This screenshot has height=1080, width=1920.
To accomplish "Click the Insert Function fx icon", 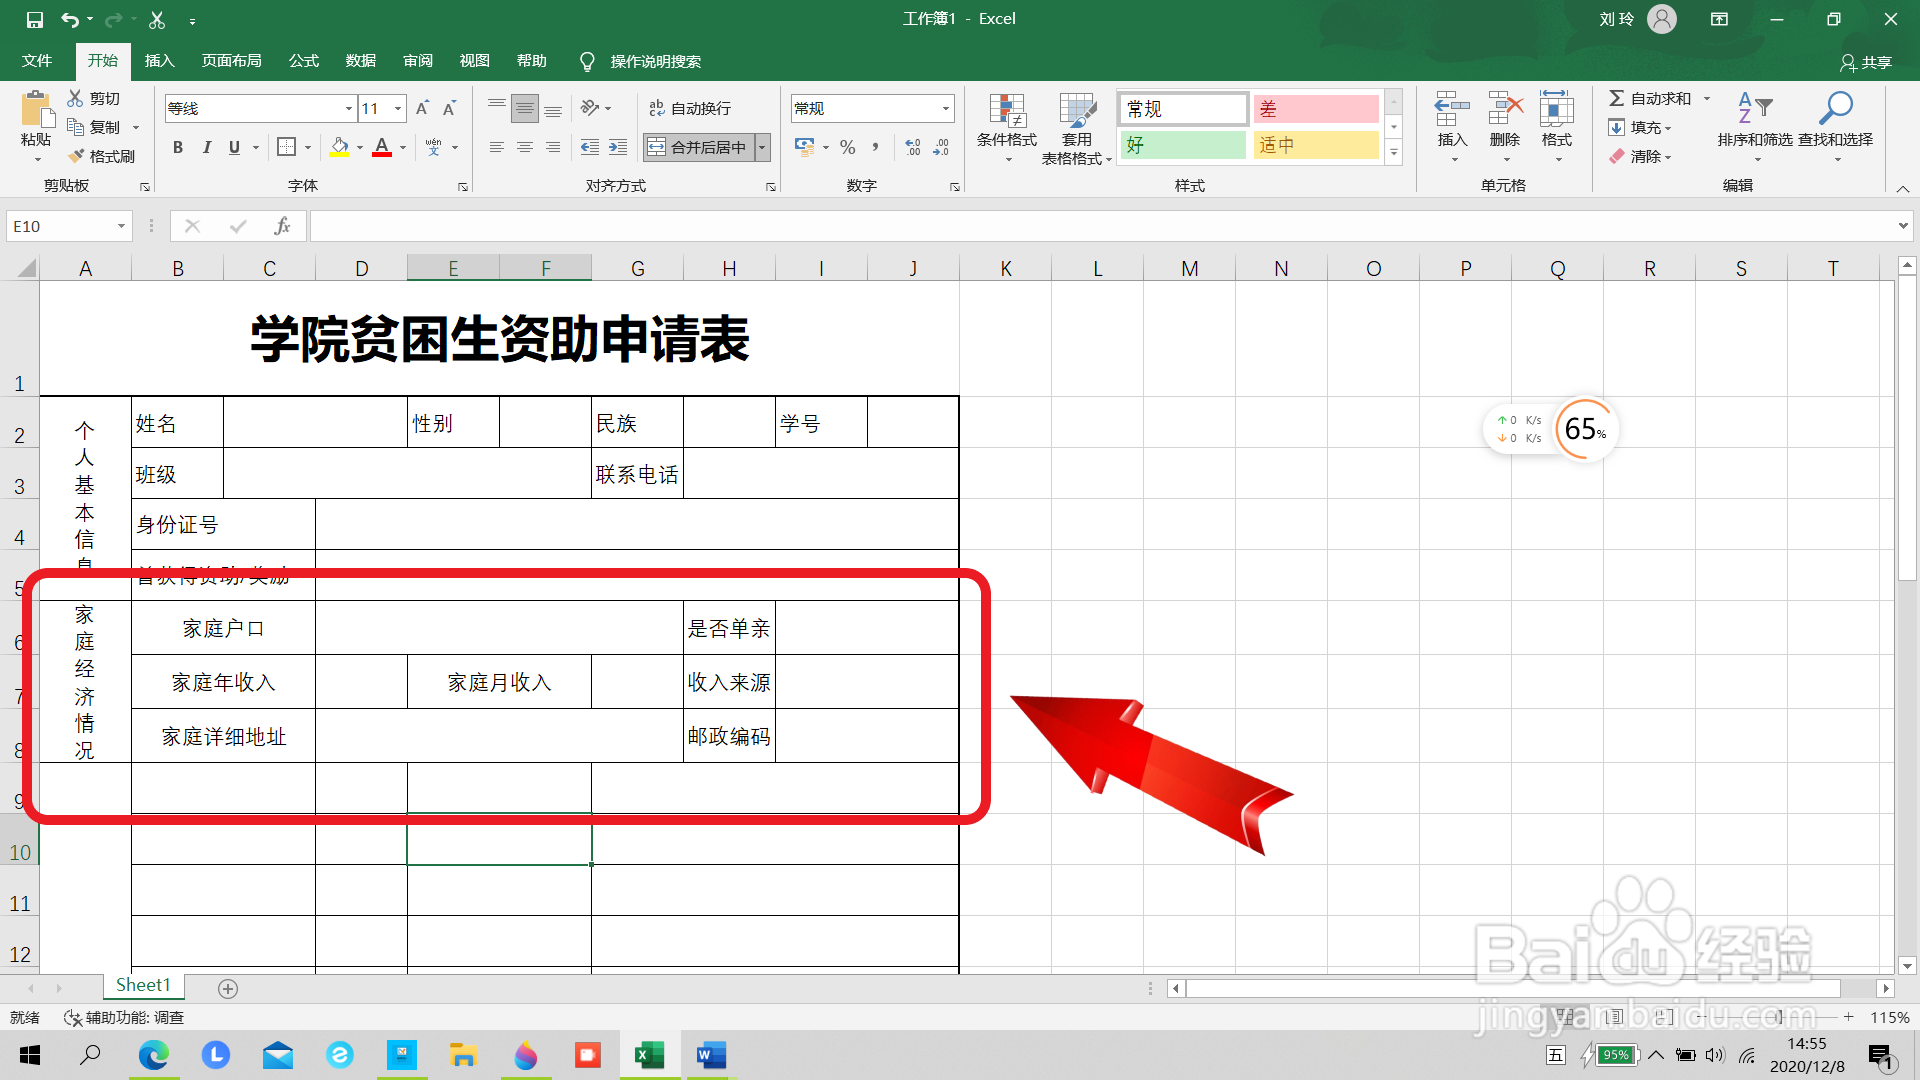I will coord(282,226).
